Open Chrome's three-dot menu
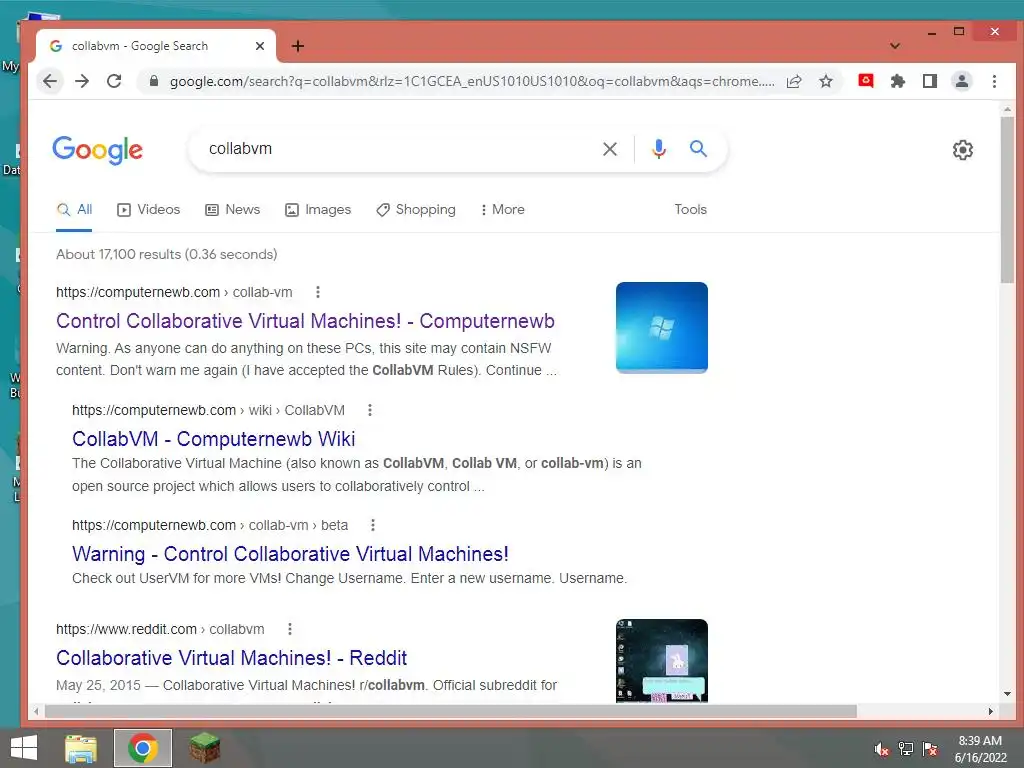Screen dimensions: 1024x768 click(994, 81)
